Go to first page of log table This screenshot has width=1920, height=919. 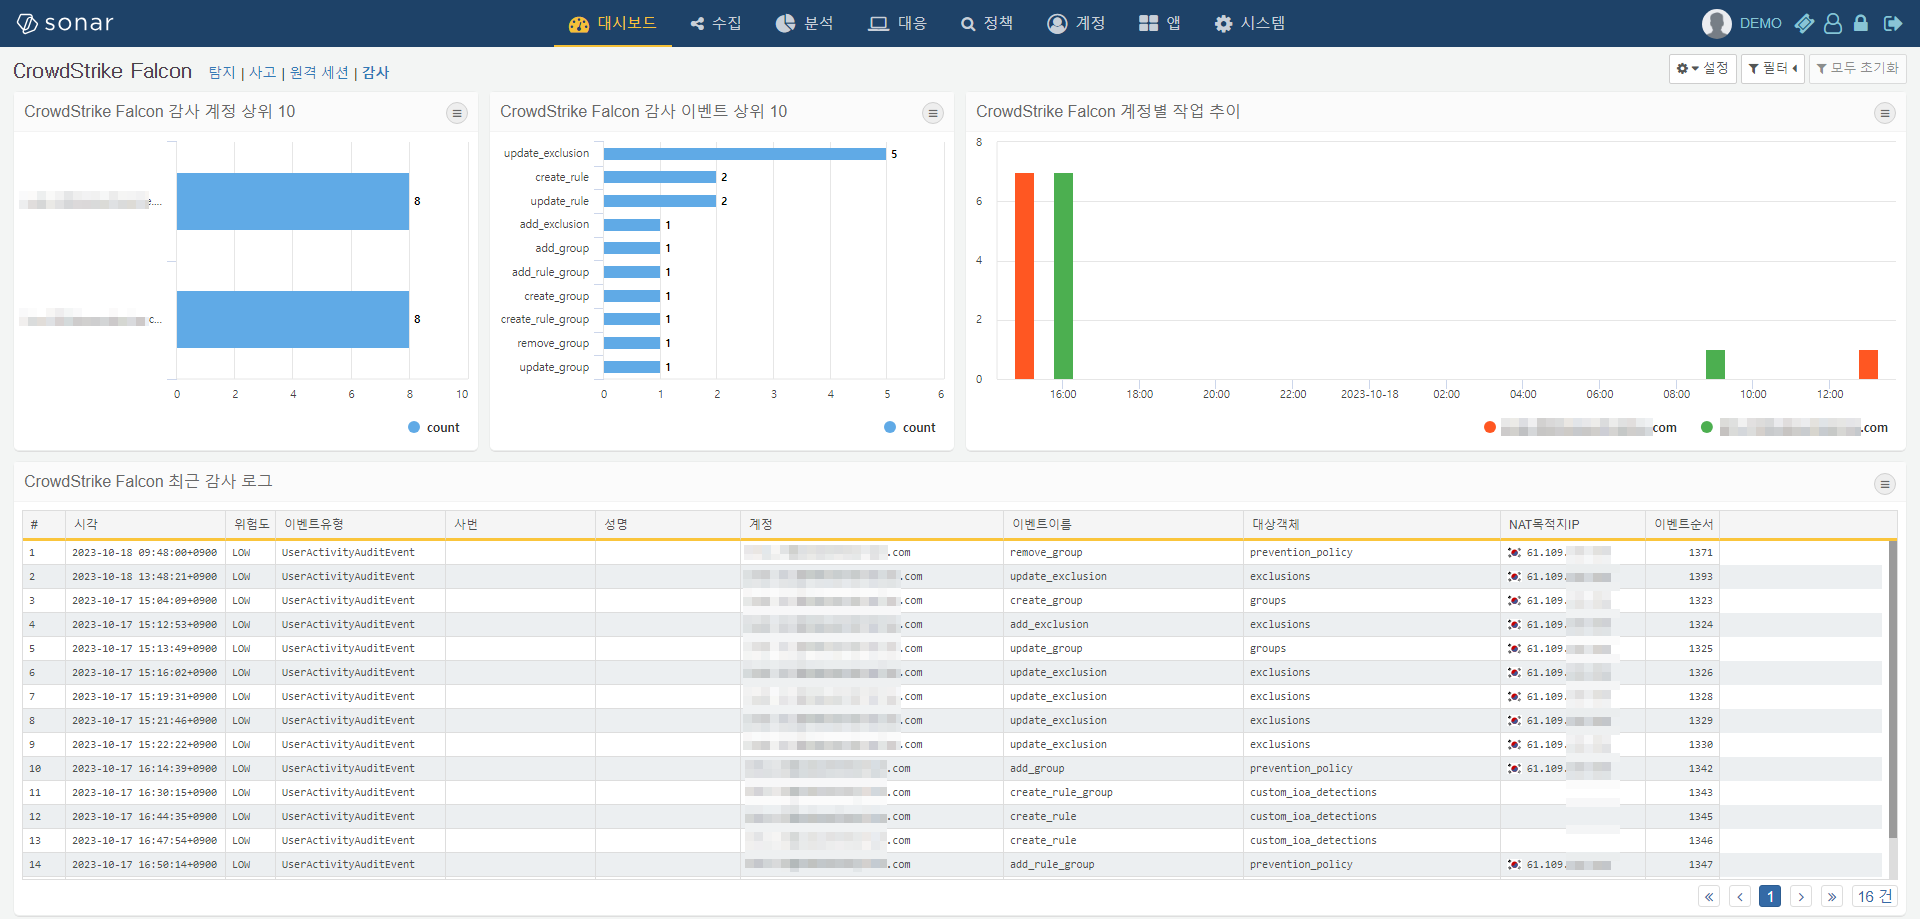[1710, 897]
